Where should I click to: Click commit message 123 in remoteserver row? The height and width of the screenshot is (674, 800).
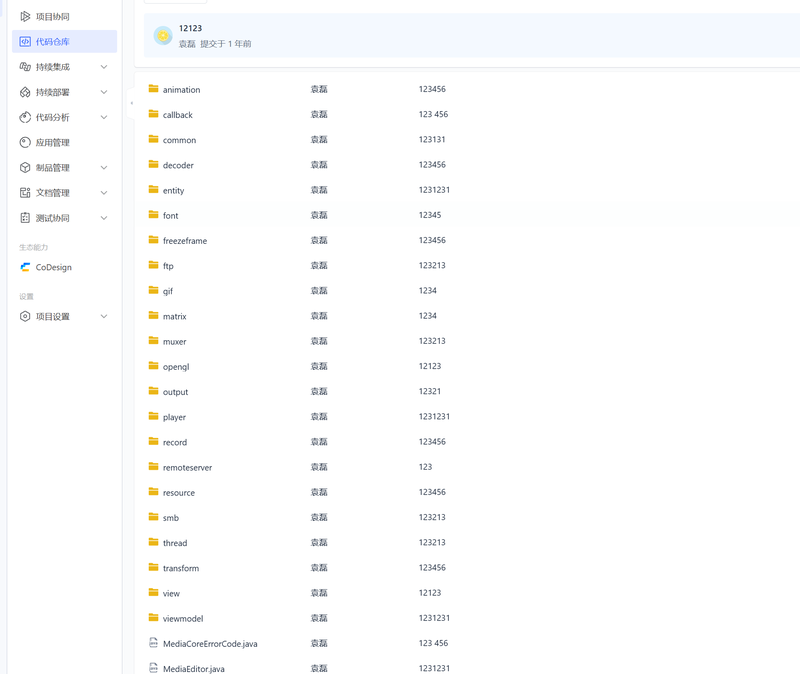tap(426, 467)
